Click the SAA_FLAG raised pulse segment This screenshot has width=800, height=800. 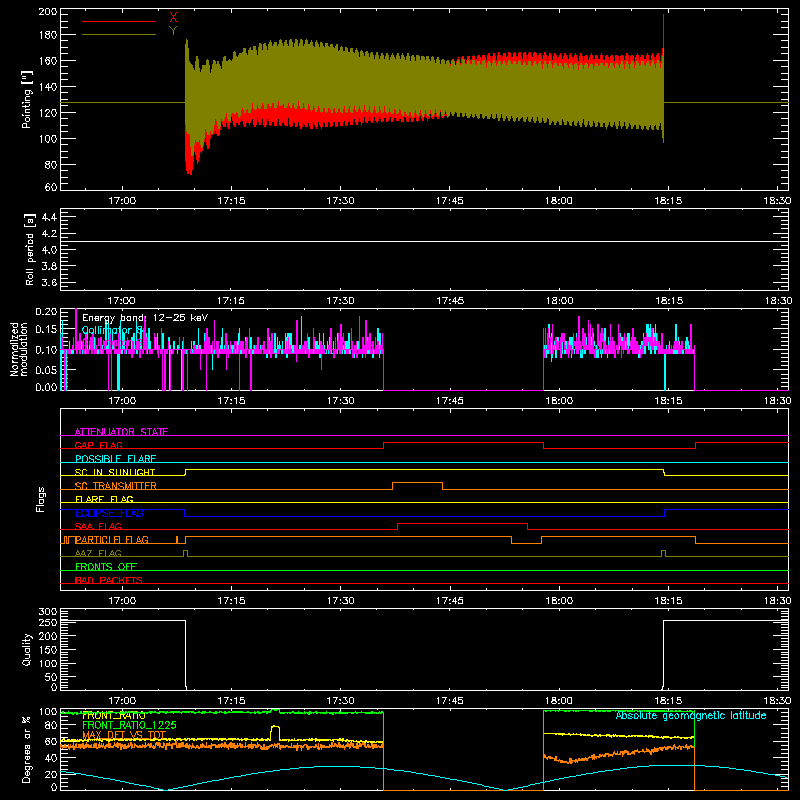tap(462, 523)
